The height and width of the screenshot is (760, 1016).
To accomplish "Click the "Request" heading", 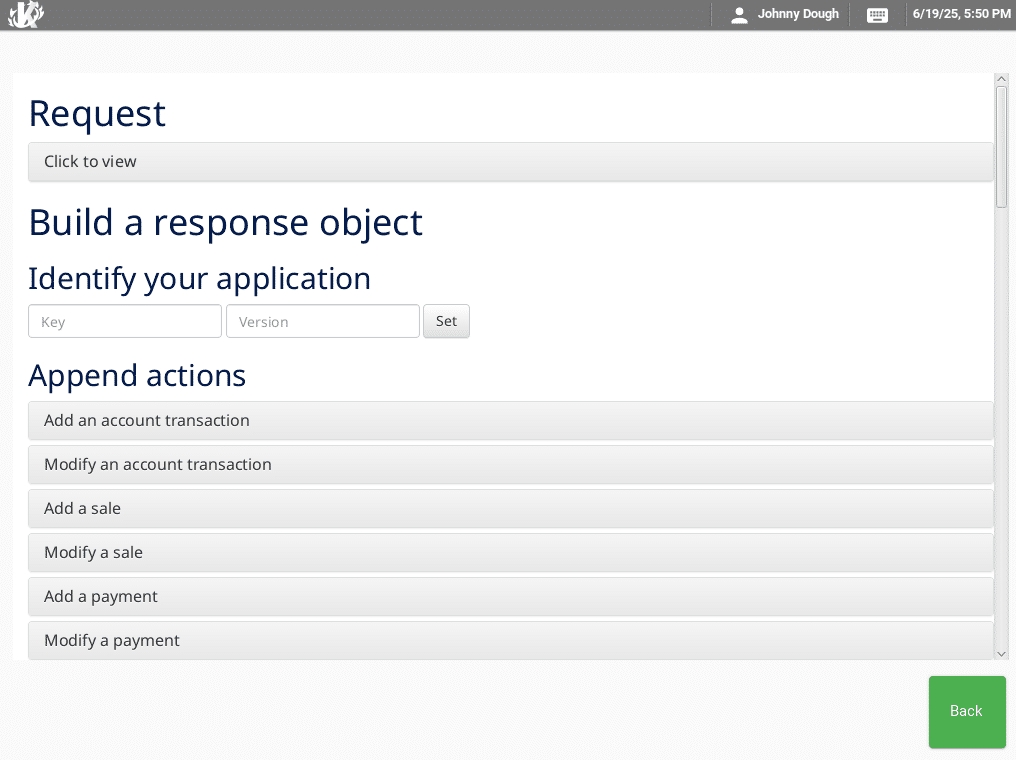I will click(97, 114).
